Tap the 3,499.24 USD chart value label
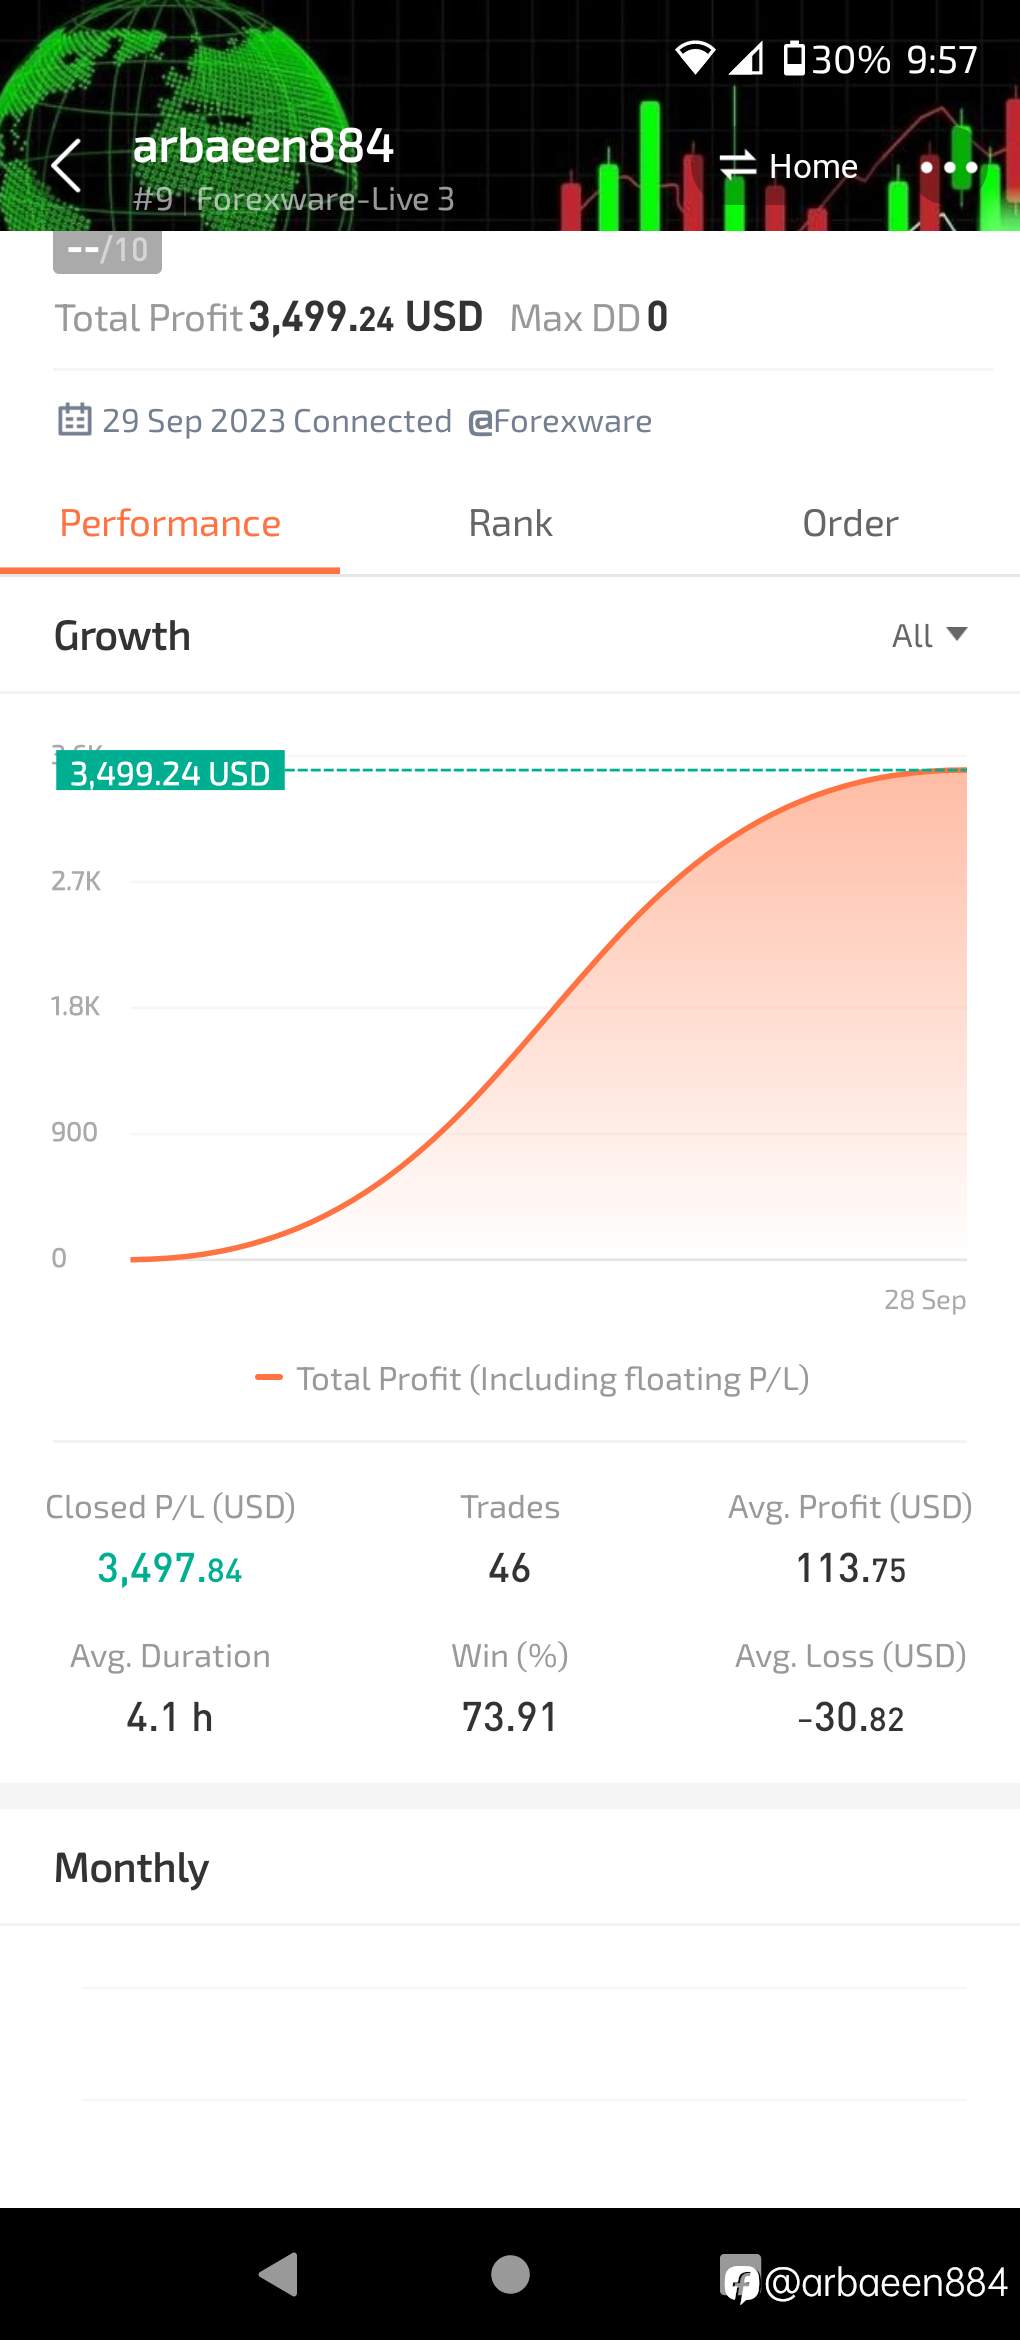This screenshot has height=2340, width=1020. click(x=170, y=772)
